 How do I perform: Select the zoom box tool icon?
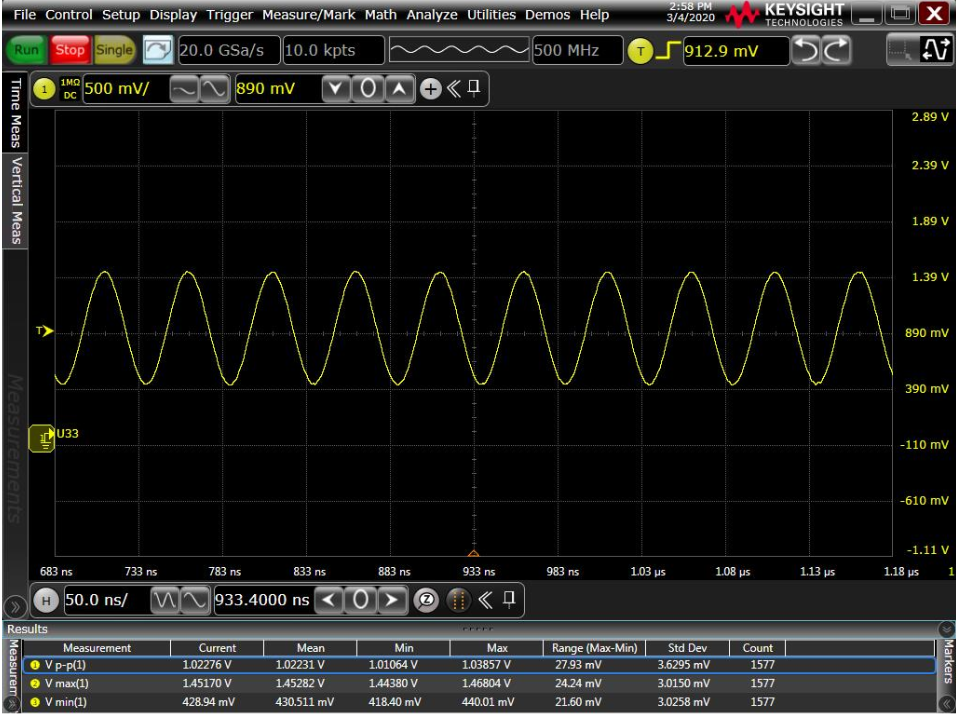coord(901,50)
